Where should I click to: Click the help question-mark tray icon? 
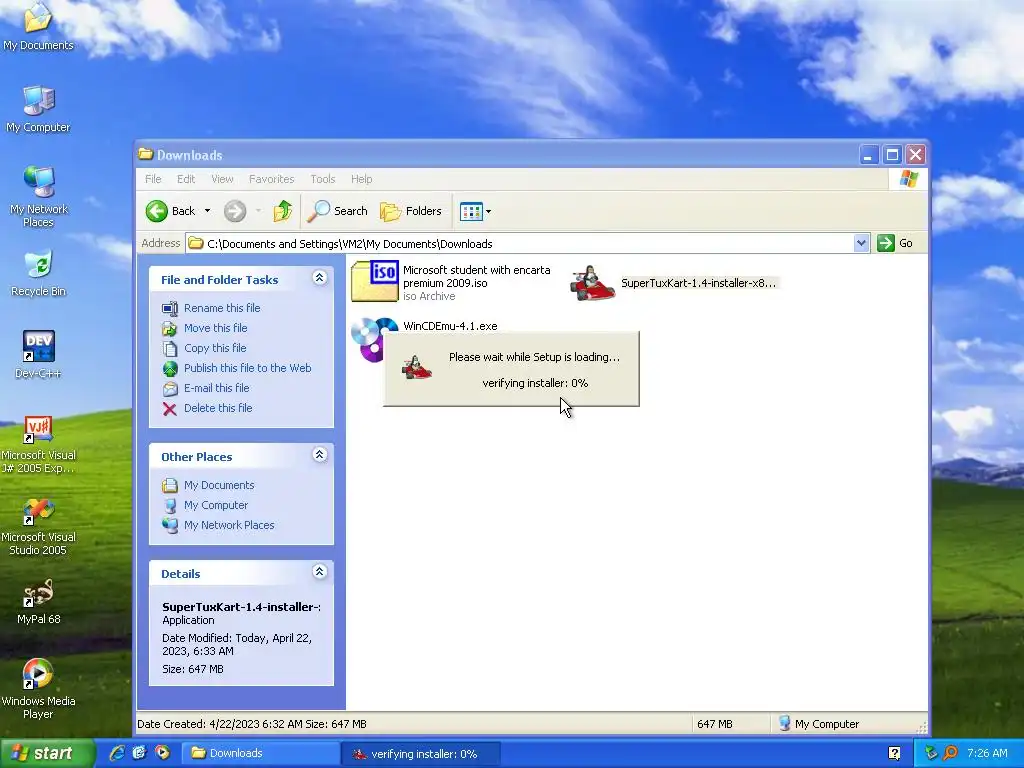point(895,753)
